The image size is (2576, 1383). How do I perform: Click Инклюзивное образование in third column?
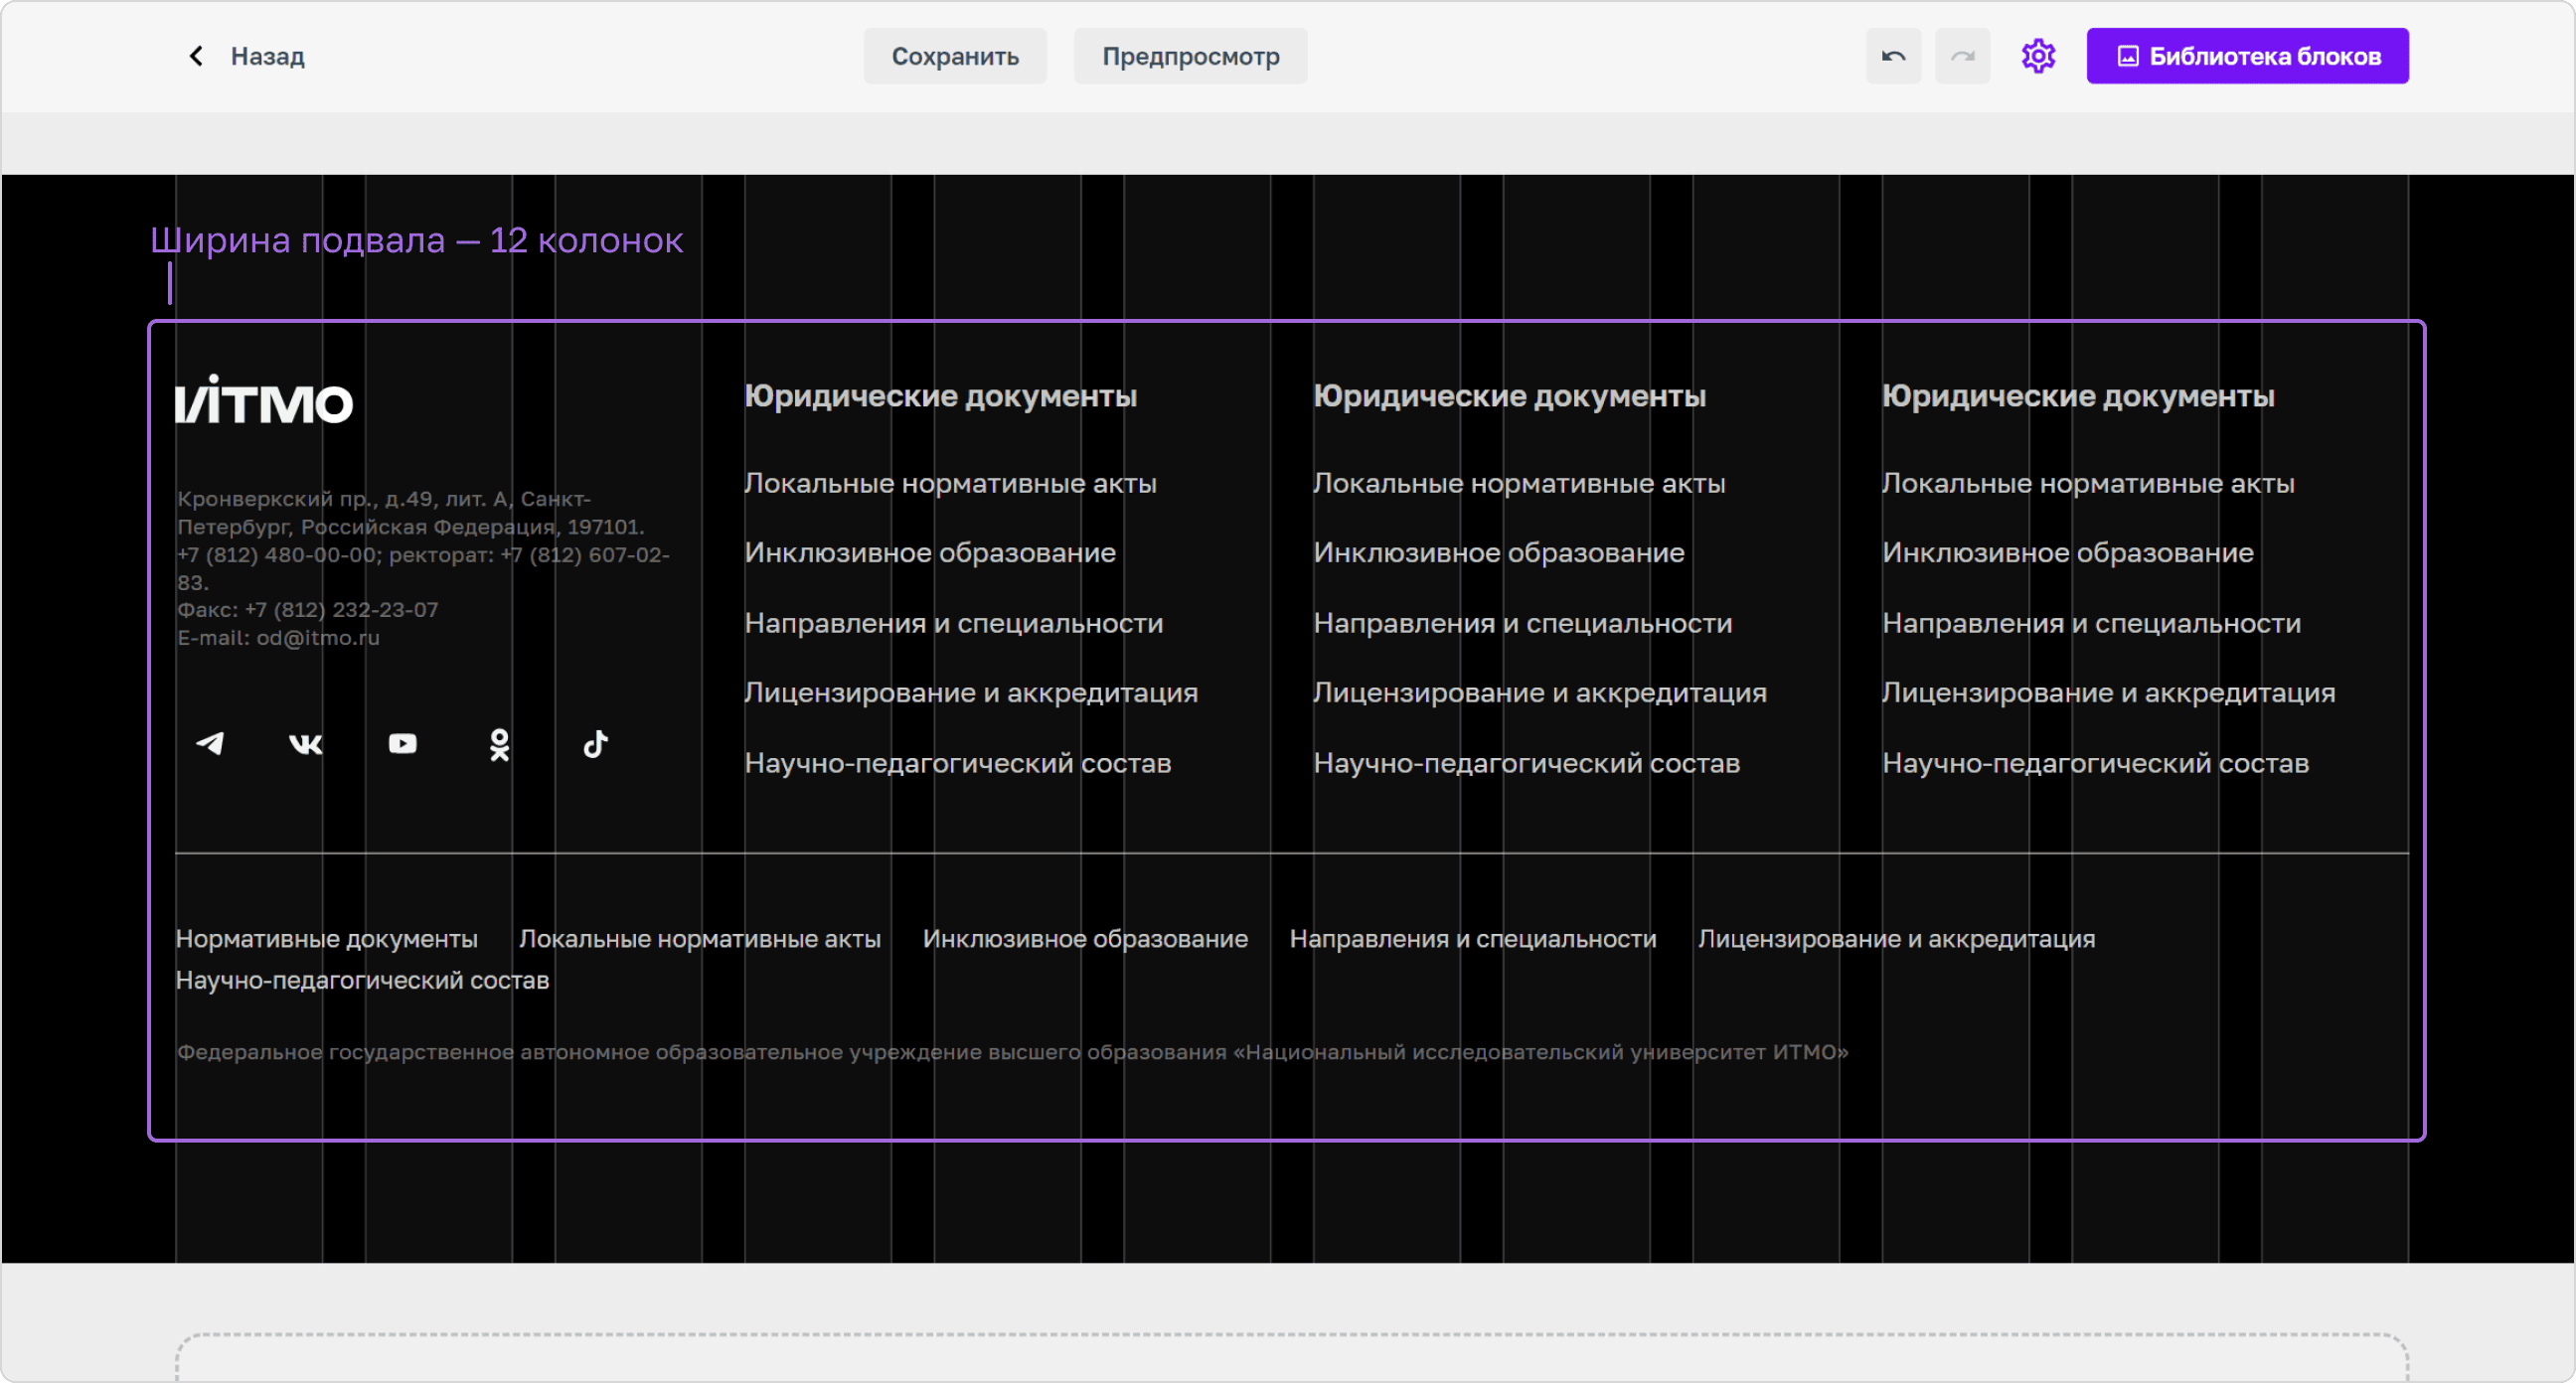2068,553
